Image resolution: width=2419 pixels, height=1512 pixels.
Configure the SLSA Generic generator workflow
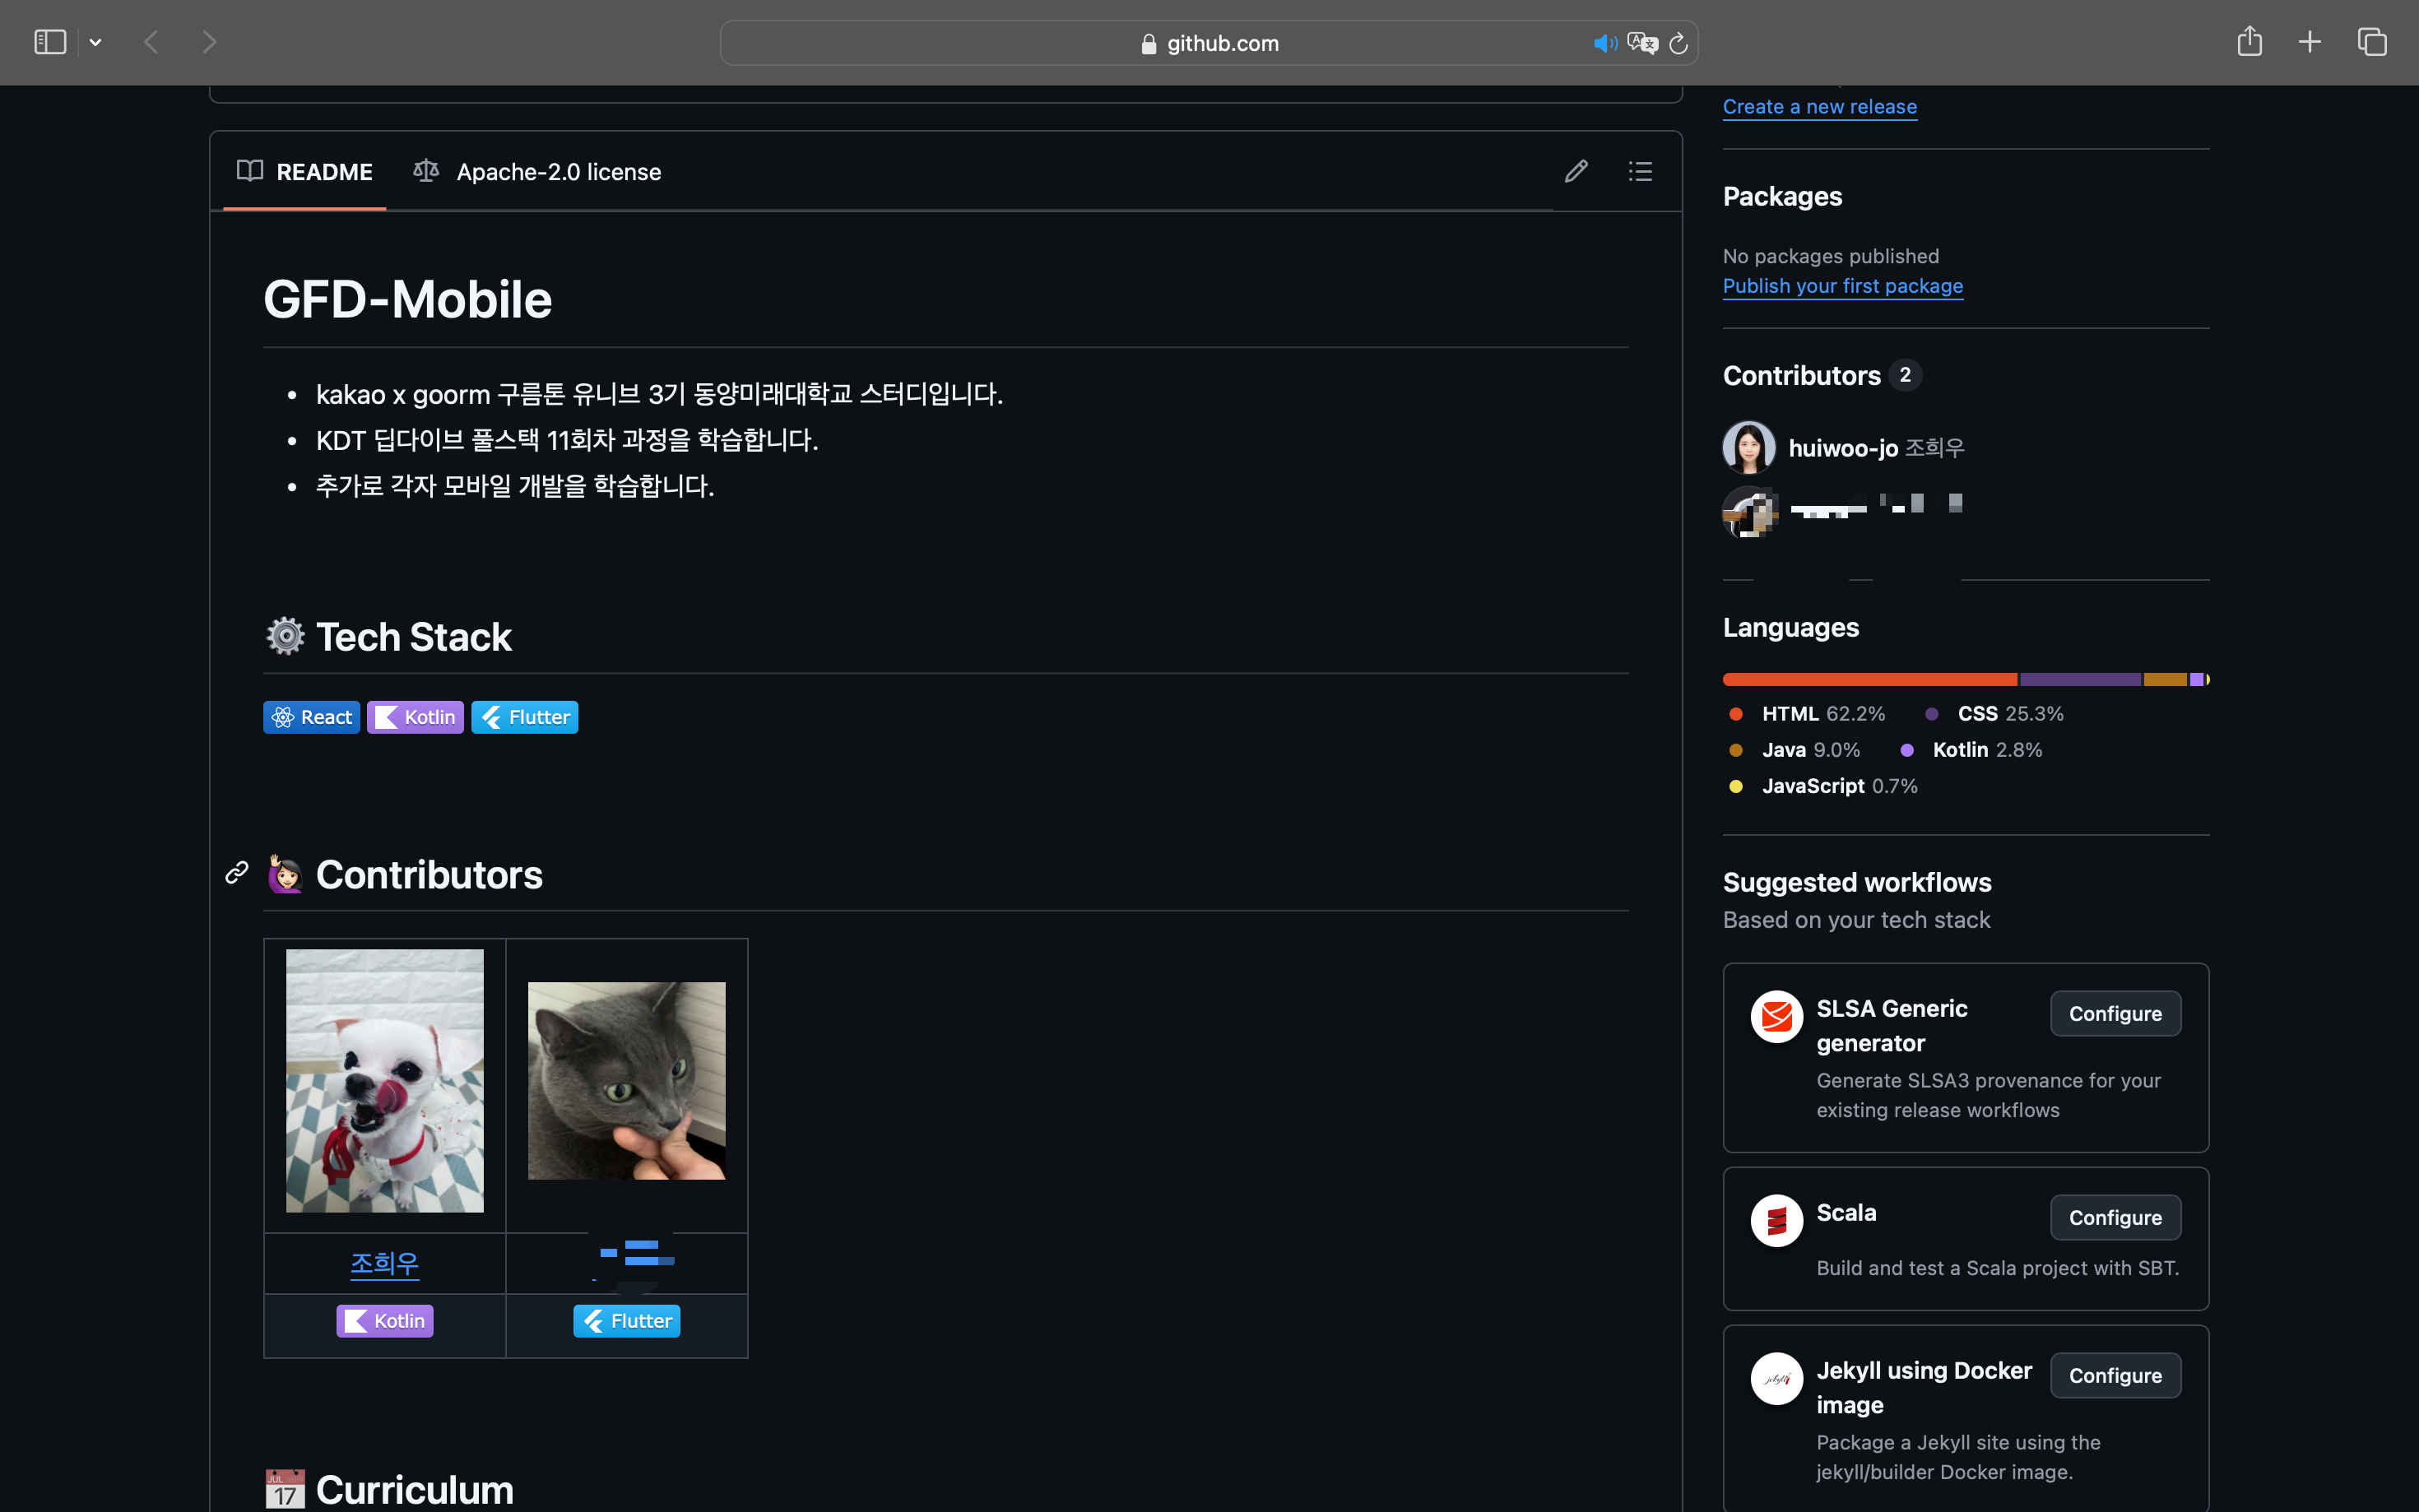point(2114,1013)
